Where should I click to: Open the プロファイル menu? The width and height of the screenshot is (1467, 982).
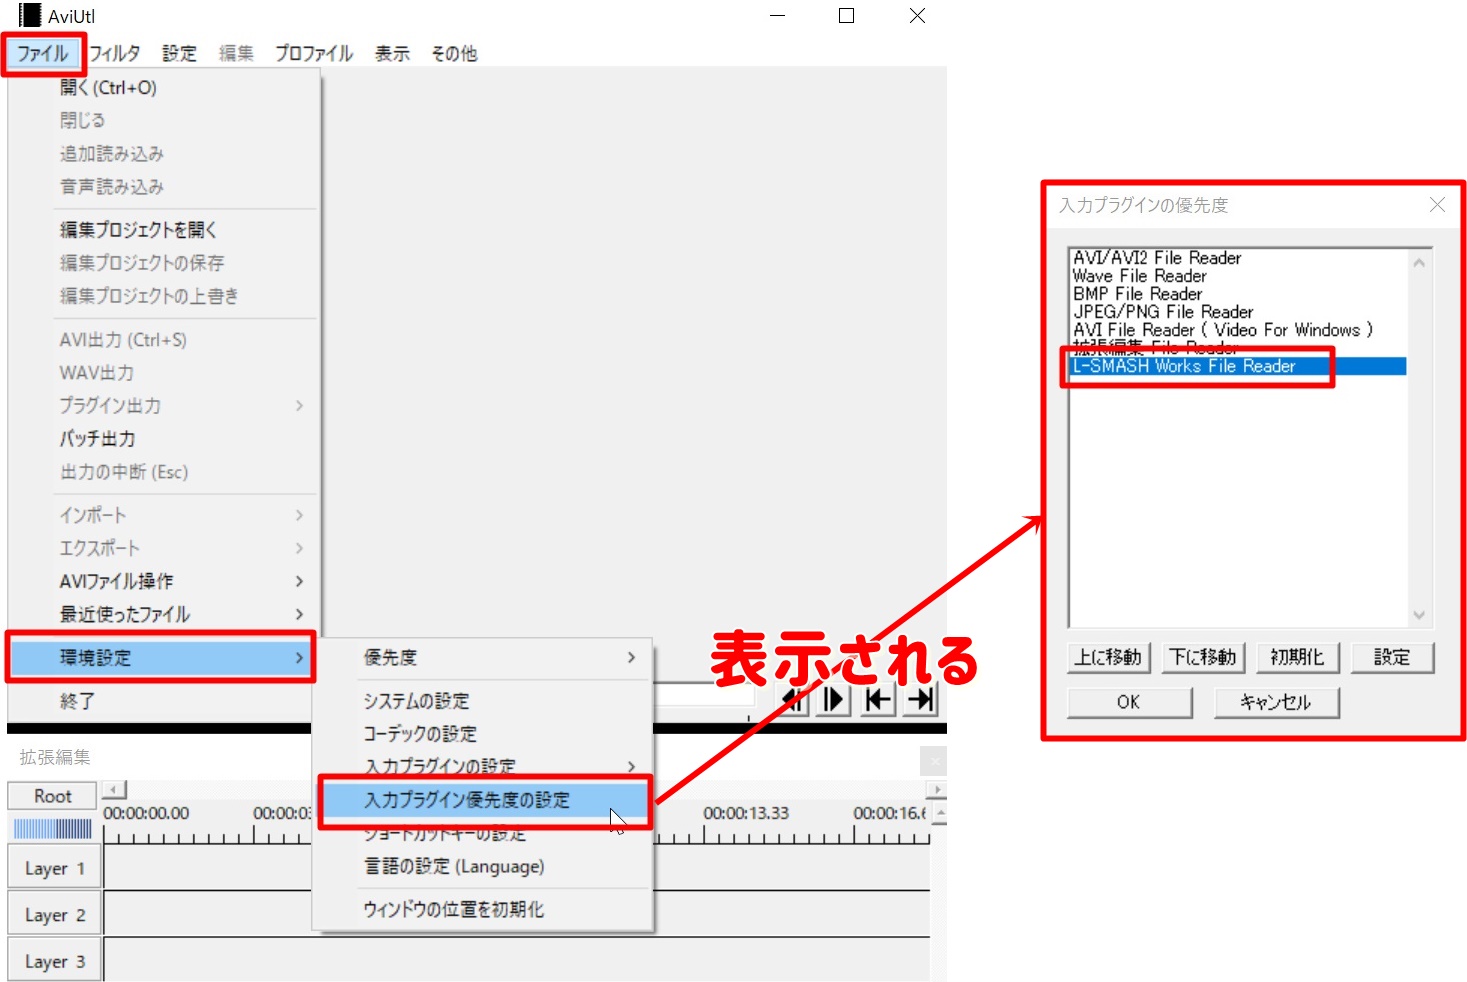click(314, 54)
